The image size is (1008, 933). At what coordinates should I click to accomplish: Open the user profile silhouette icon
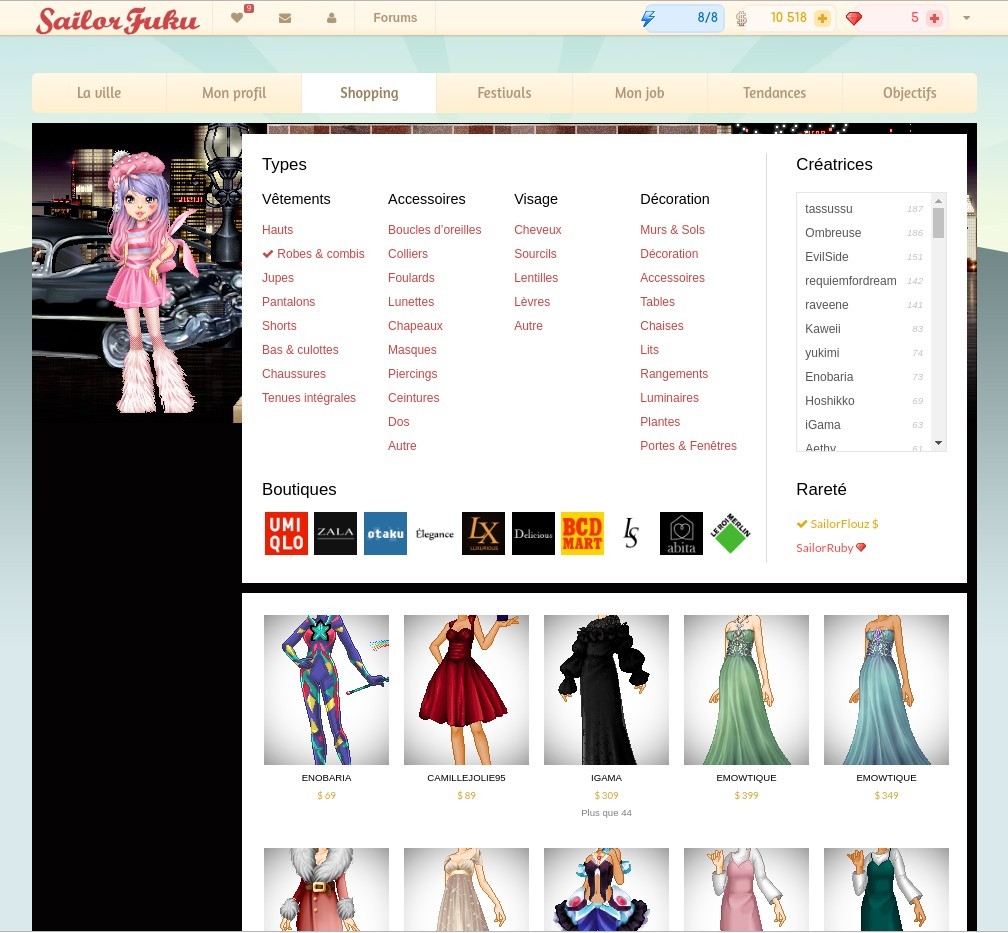tap(332, 18)
